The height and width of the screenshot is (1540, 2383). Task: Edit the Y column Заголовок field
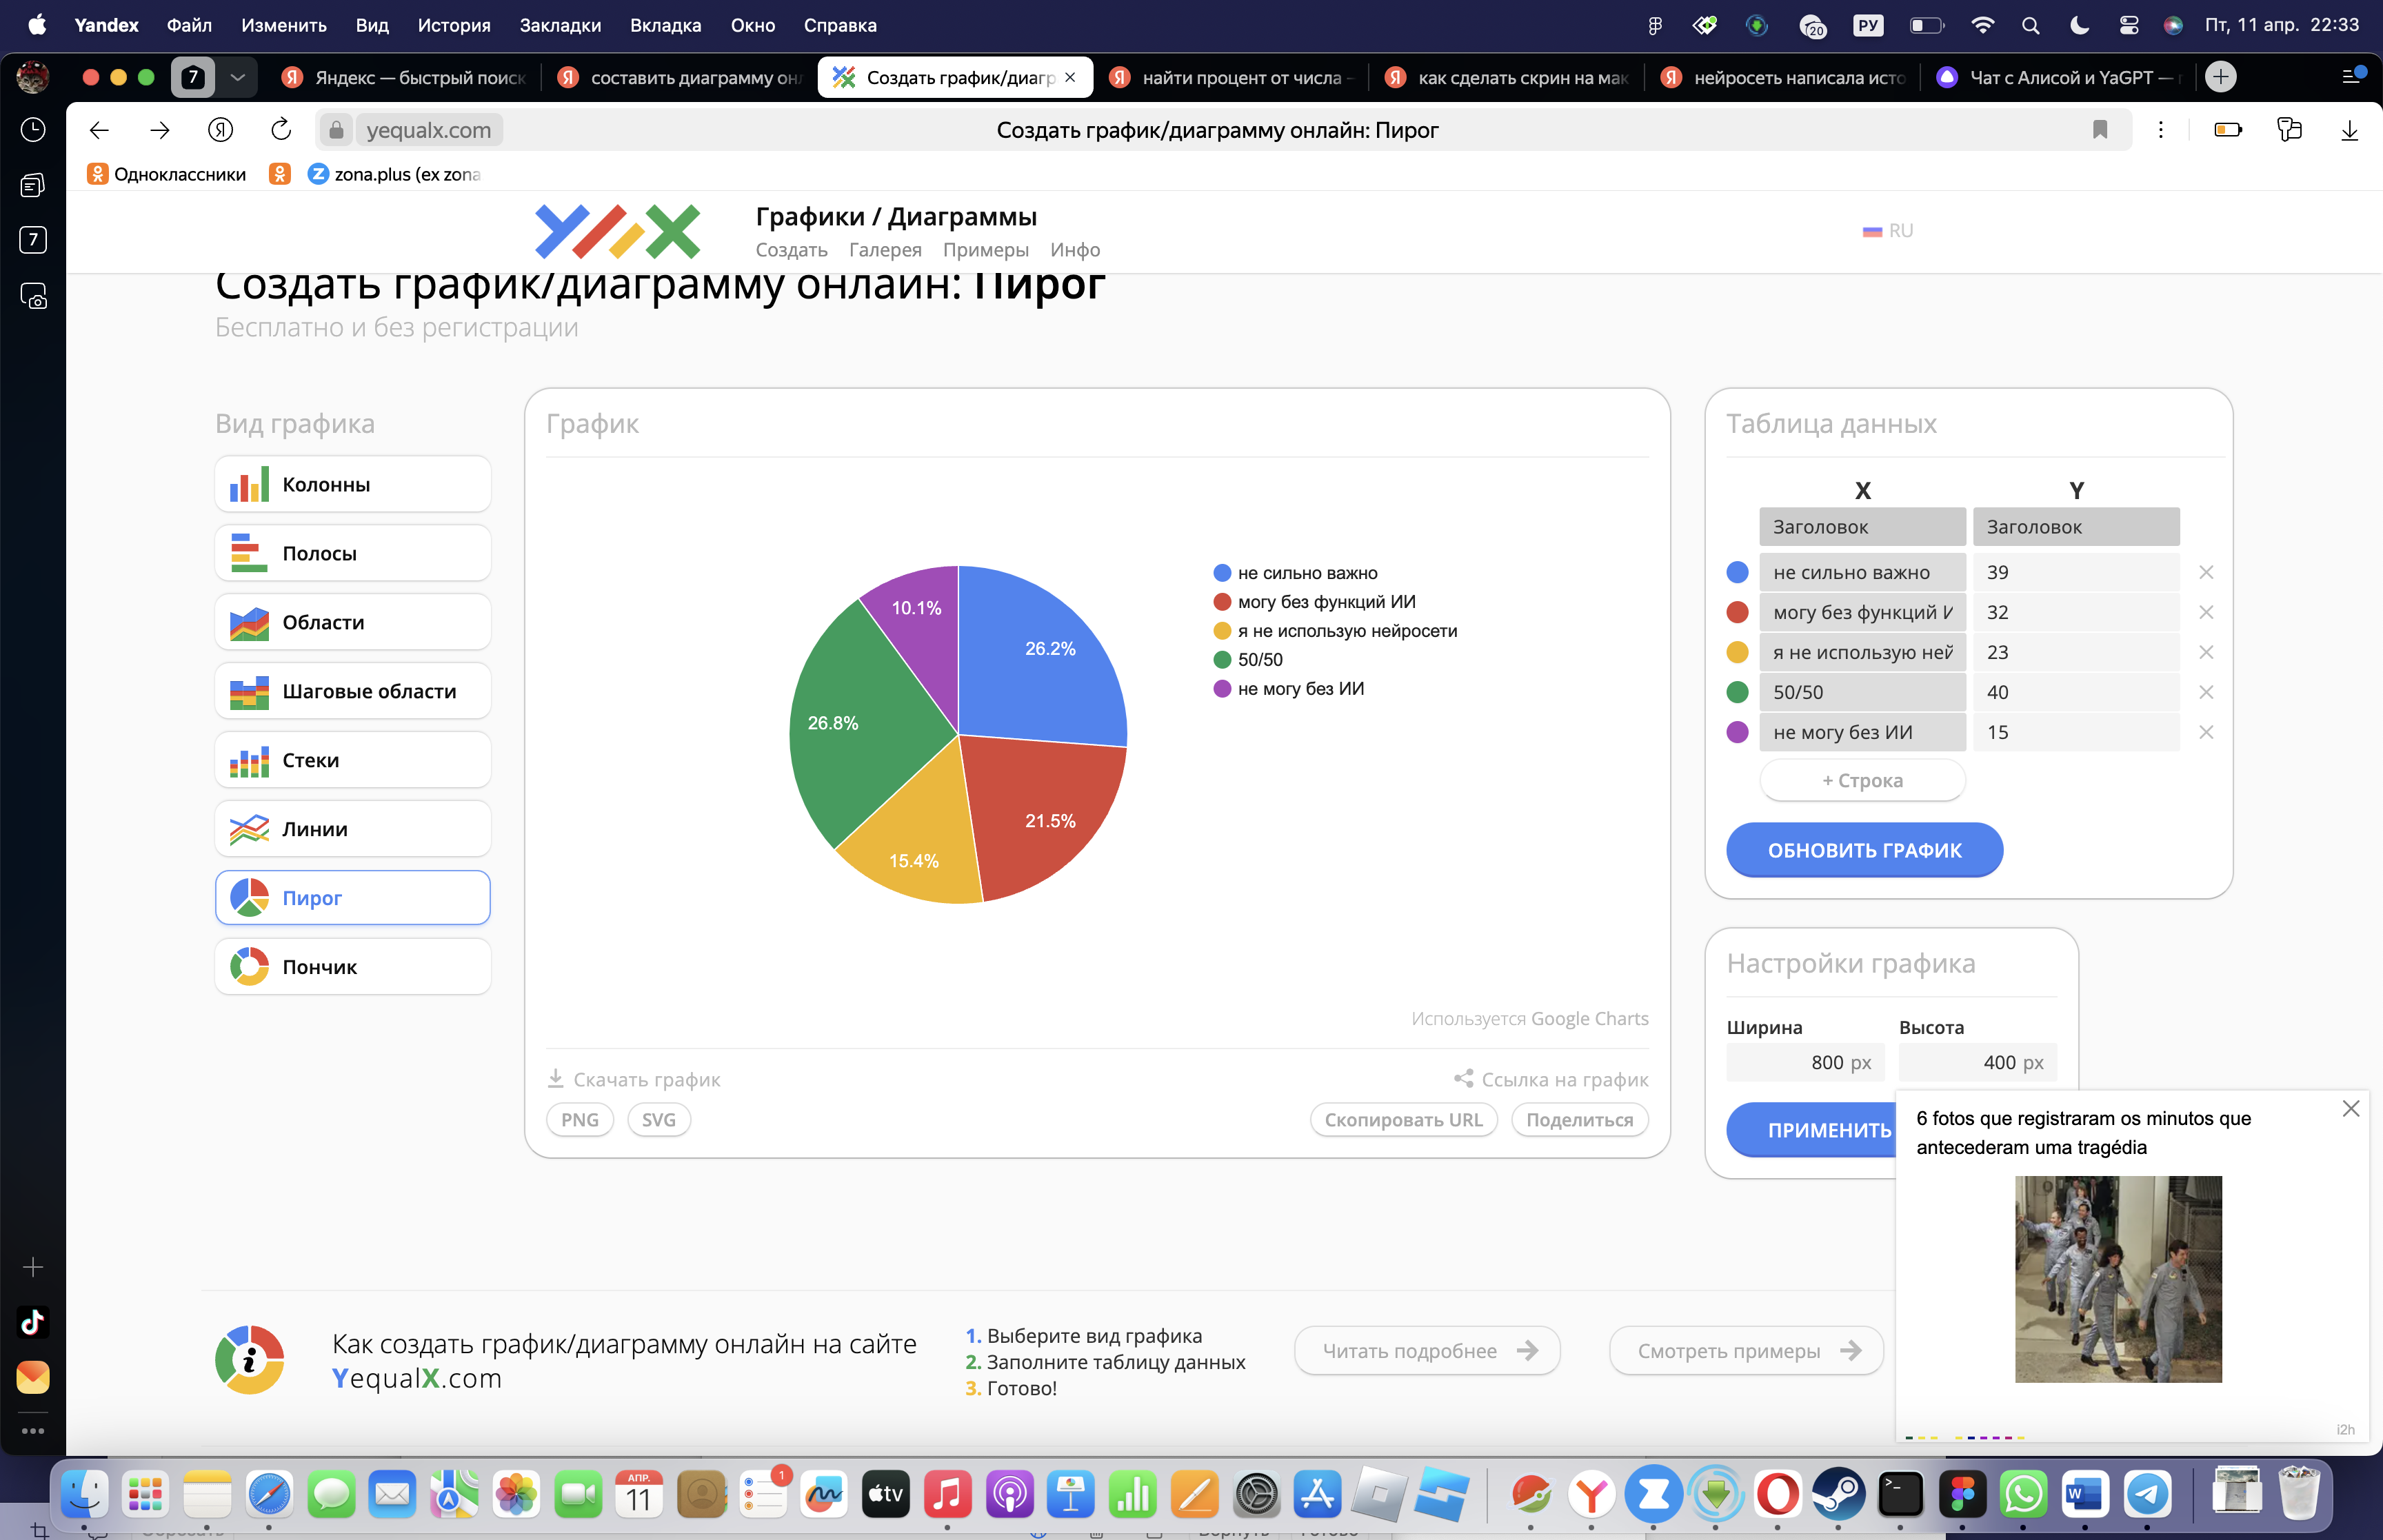tap(2076, 527)
